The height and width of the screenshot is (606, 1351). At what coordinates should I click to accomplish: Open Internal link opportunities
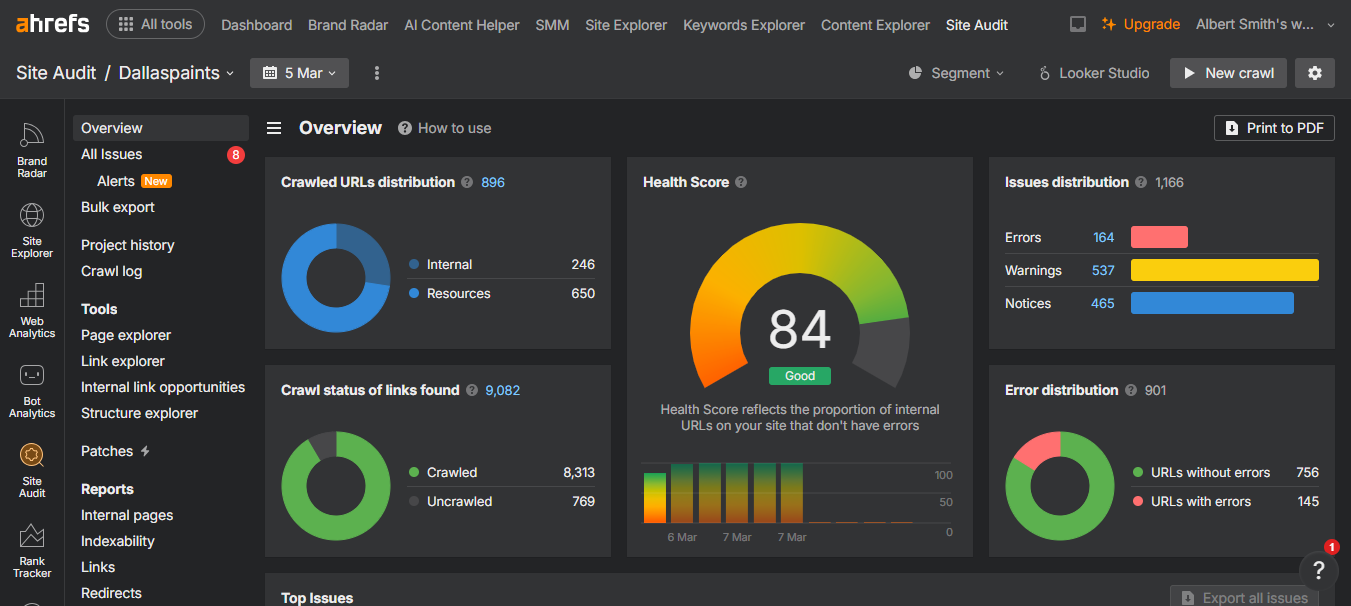click(x=163, y=387)
